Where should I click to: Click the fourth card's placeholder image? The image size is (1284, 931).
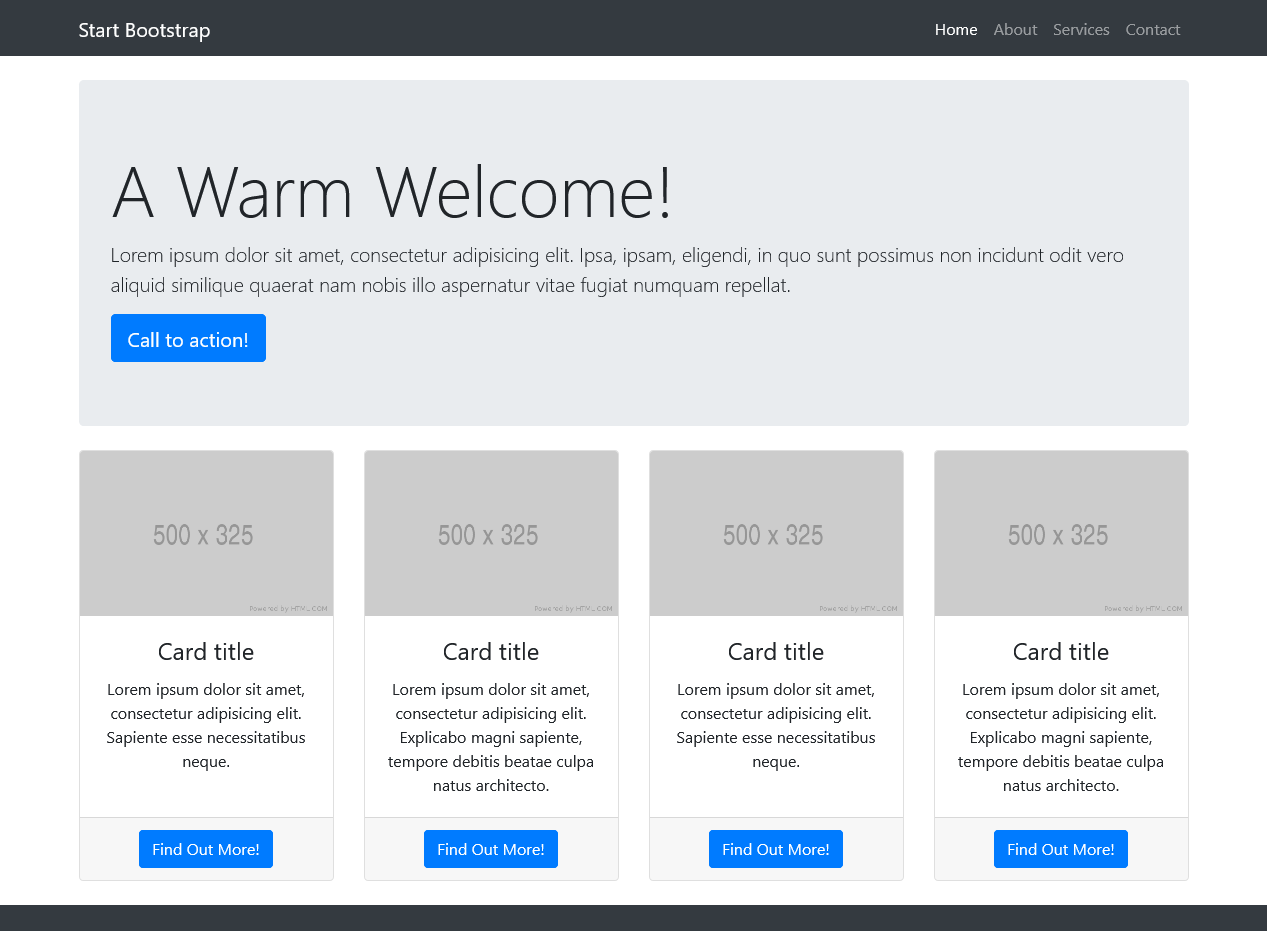click(1061, 533)
